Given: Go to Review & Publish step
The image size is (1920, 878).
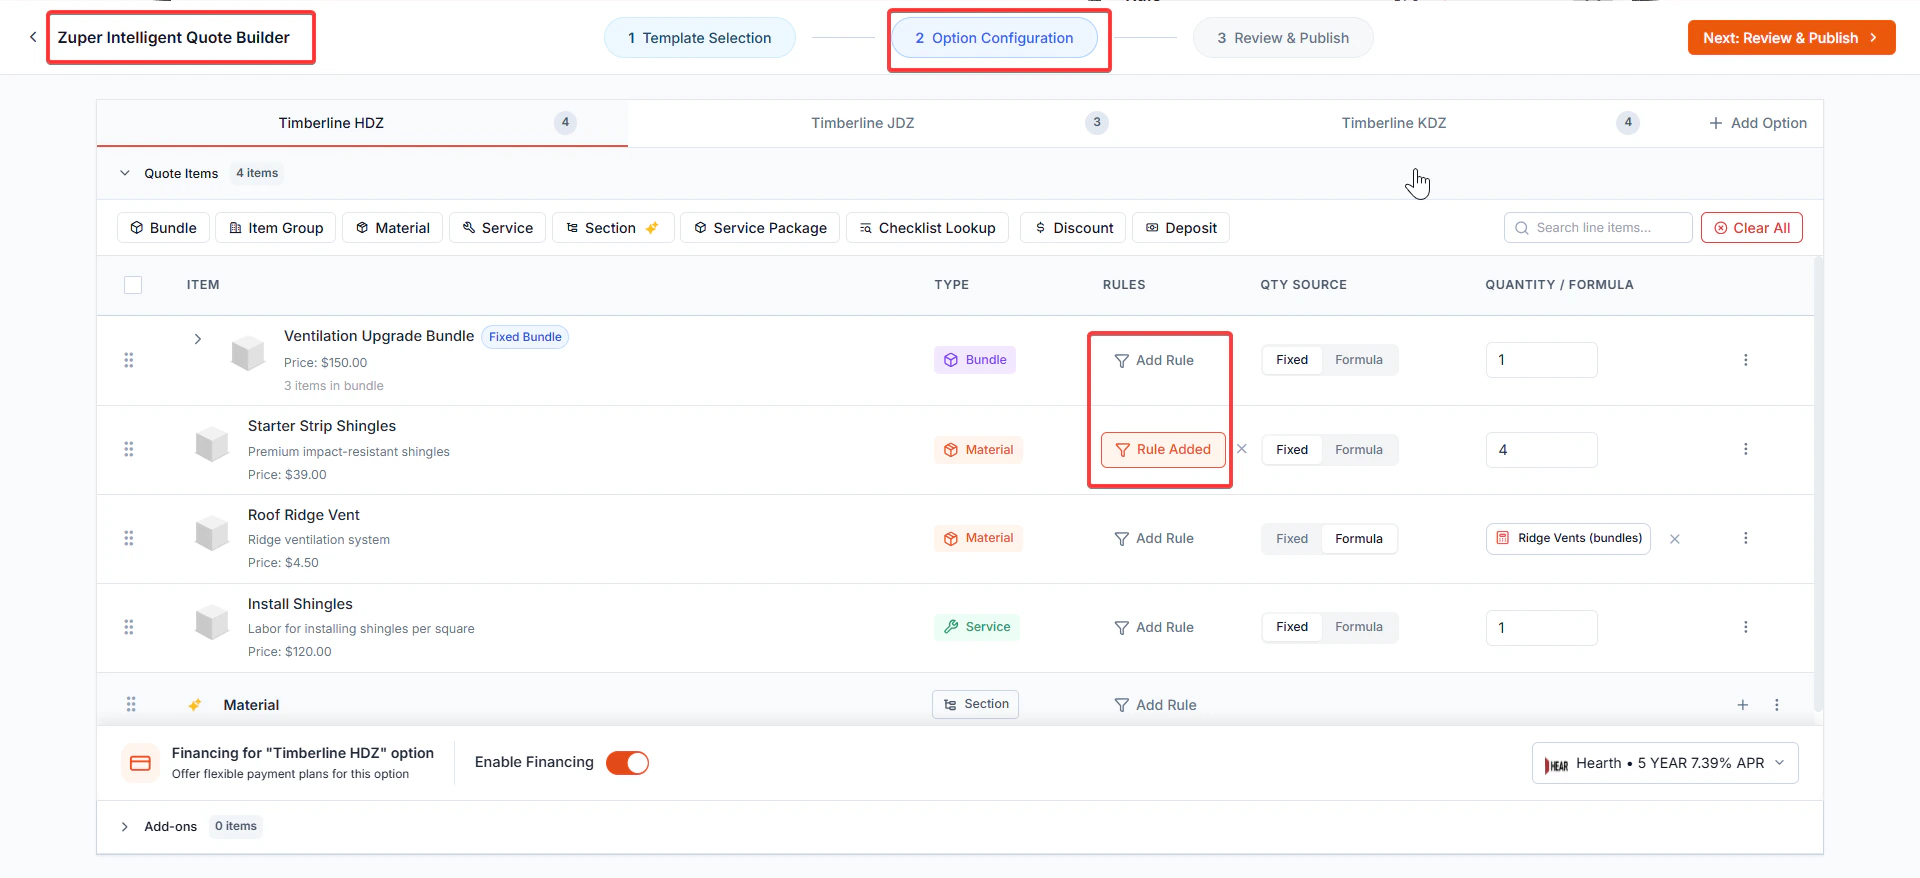Looking at the screenshot, I should (x=1283, y=38).
